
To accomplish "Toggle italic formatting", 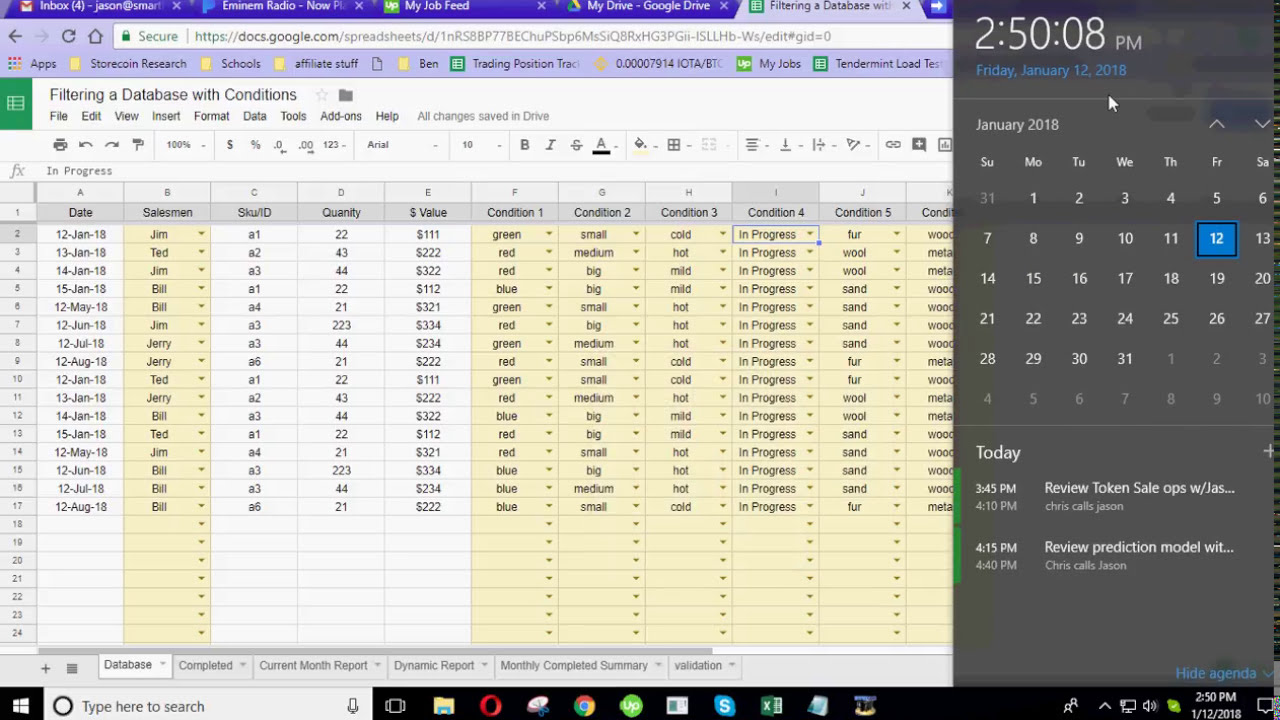I will [550, 145].
